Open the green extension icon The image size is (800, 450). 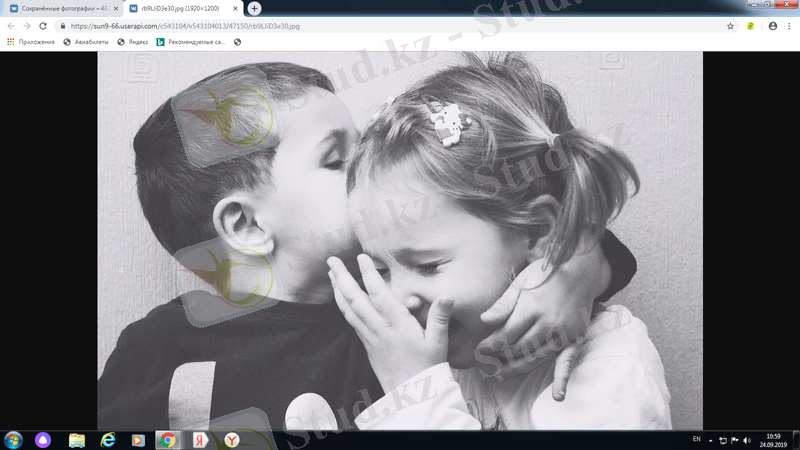[751, 26]
